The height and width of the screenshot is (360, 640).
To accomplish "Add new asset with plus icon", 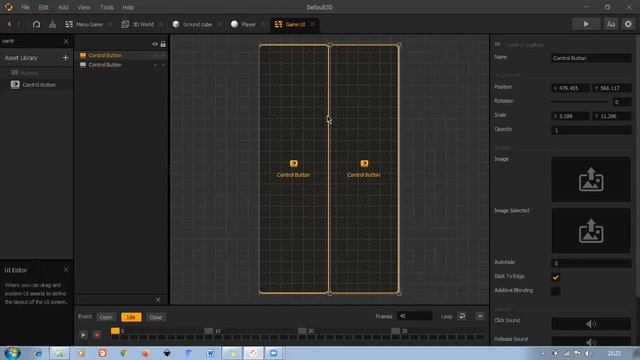I will [x=65, y=58].
